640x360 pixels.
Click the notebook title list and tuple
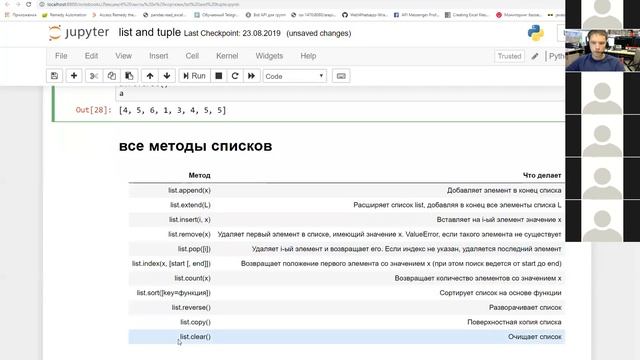[x=149, y=32]
